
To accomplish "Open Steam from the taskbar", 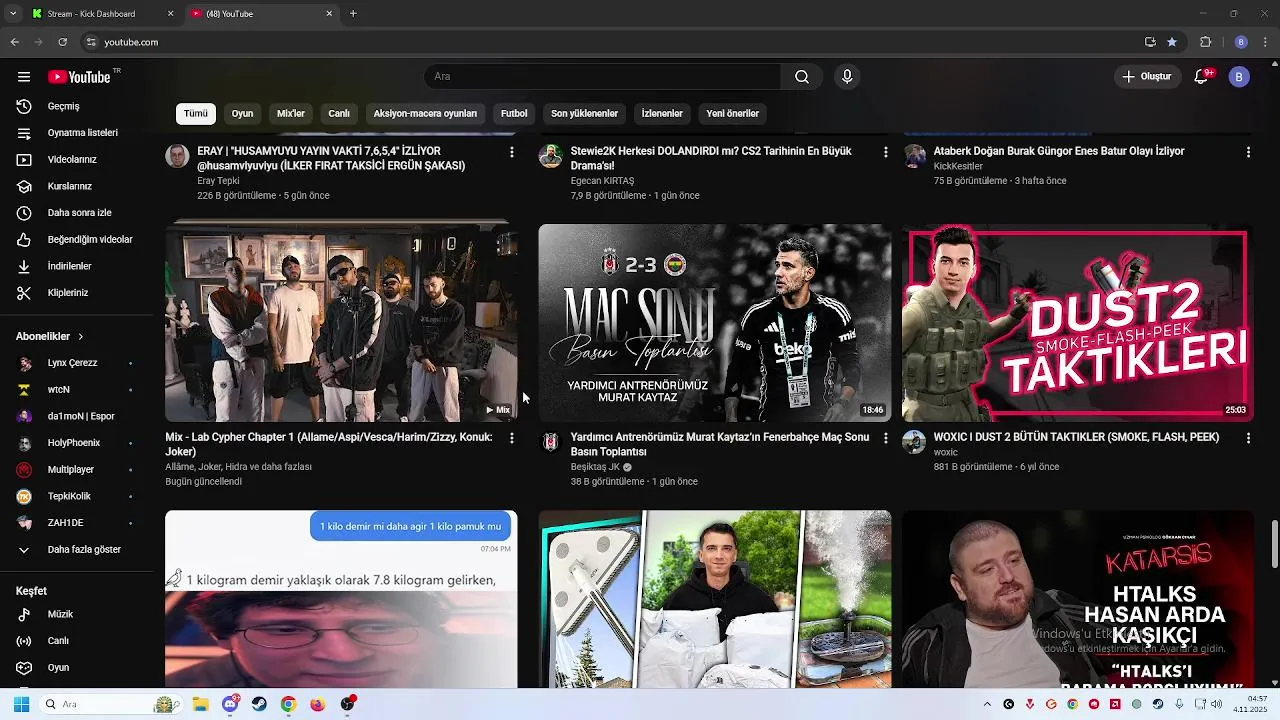I will pos(259,704).
